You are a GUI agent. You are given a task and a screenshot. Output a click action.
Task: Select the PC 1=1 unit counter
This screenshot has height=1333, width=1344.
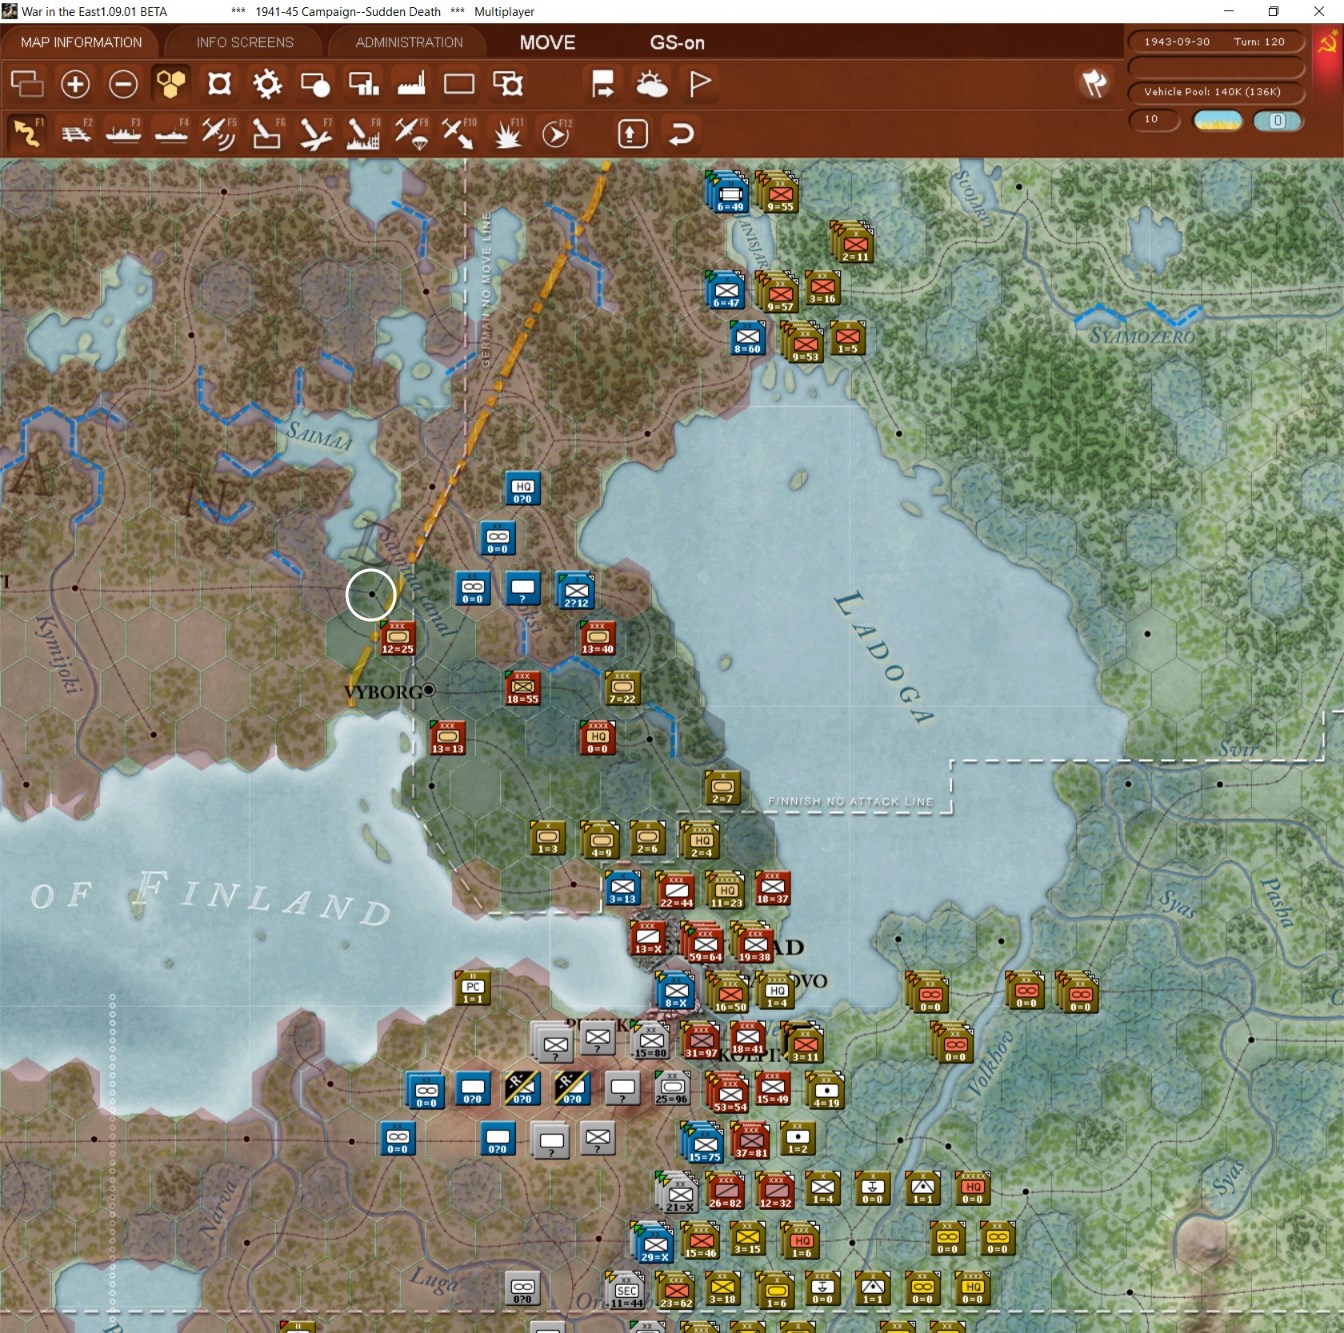pos(473,987)
